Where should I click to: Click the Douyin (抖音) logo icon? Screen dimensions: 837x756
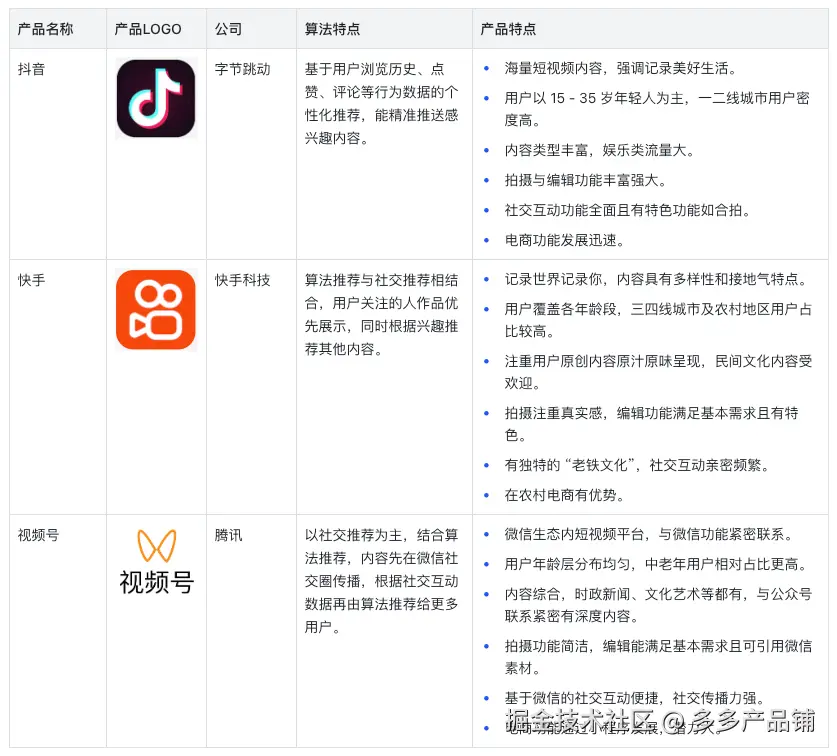(156, 99)
